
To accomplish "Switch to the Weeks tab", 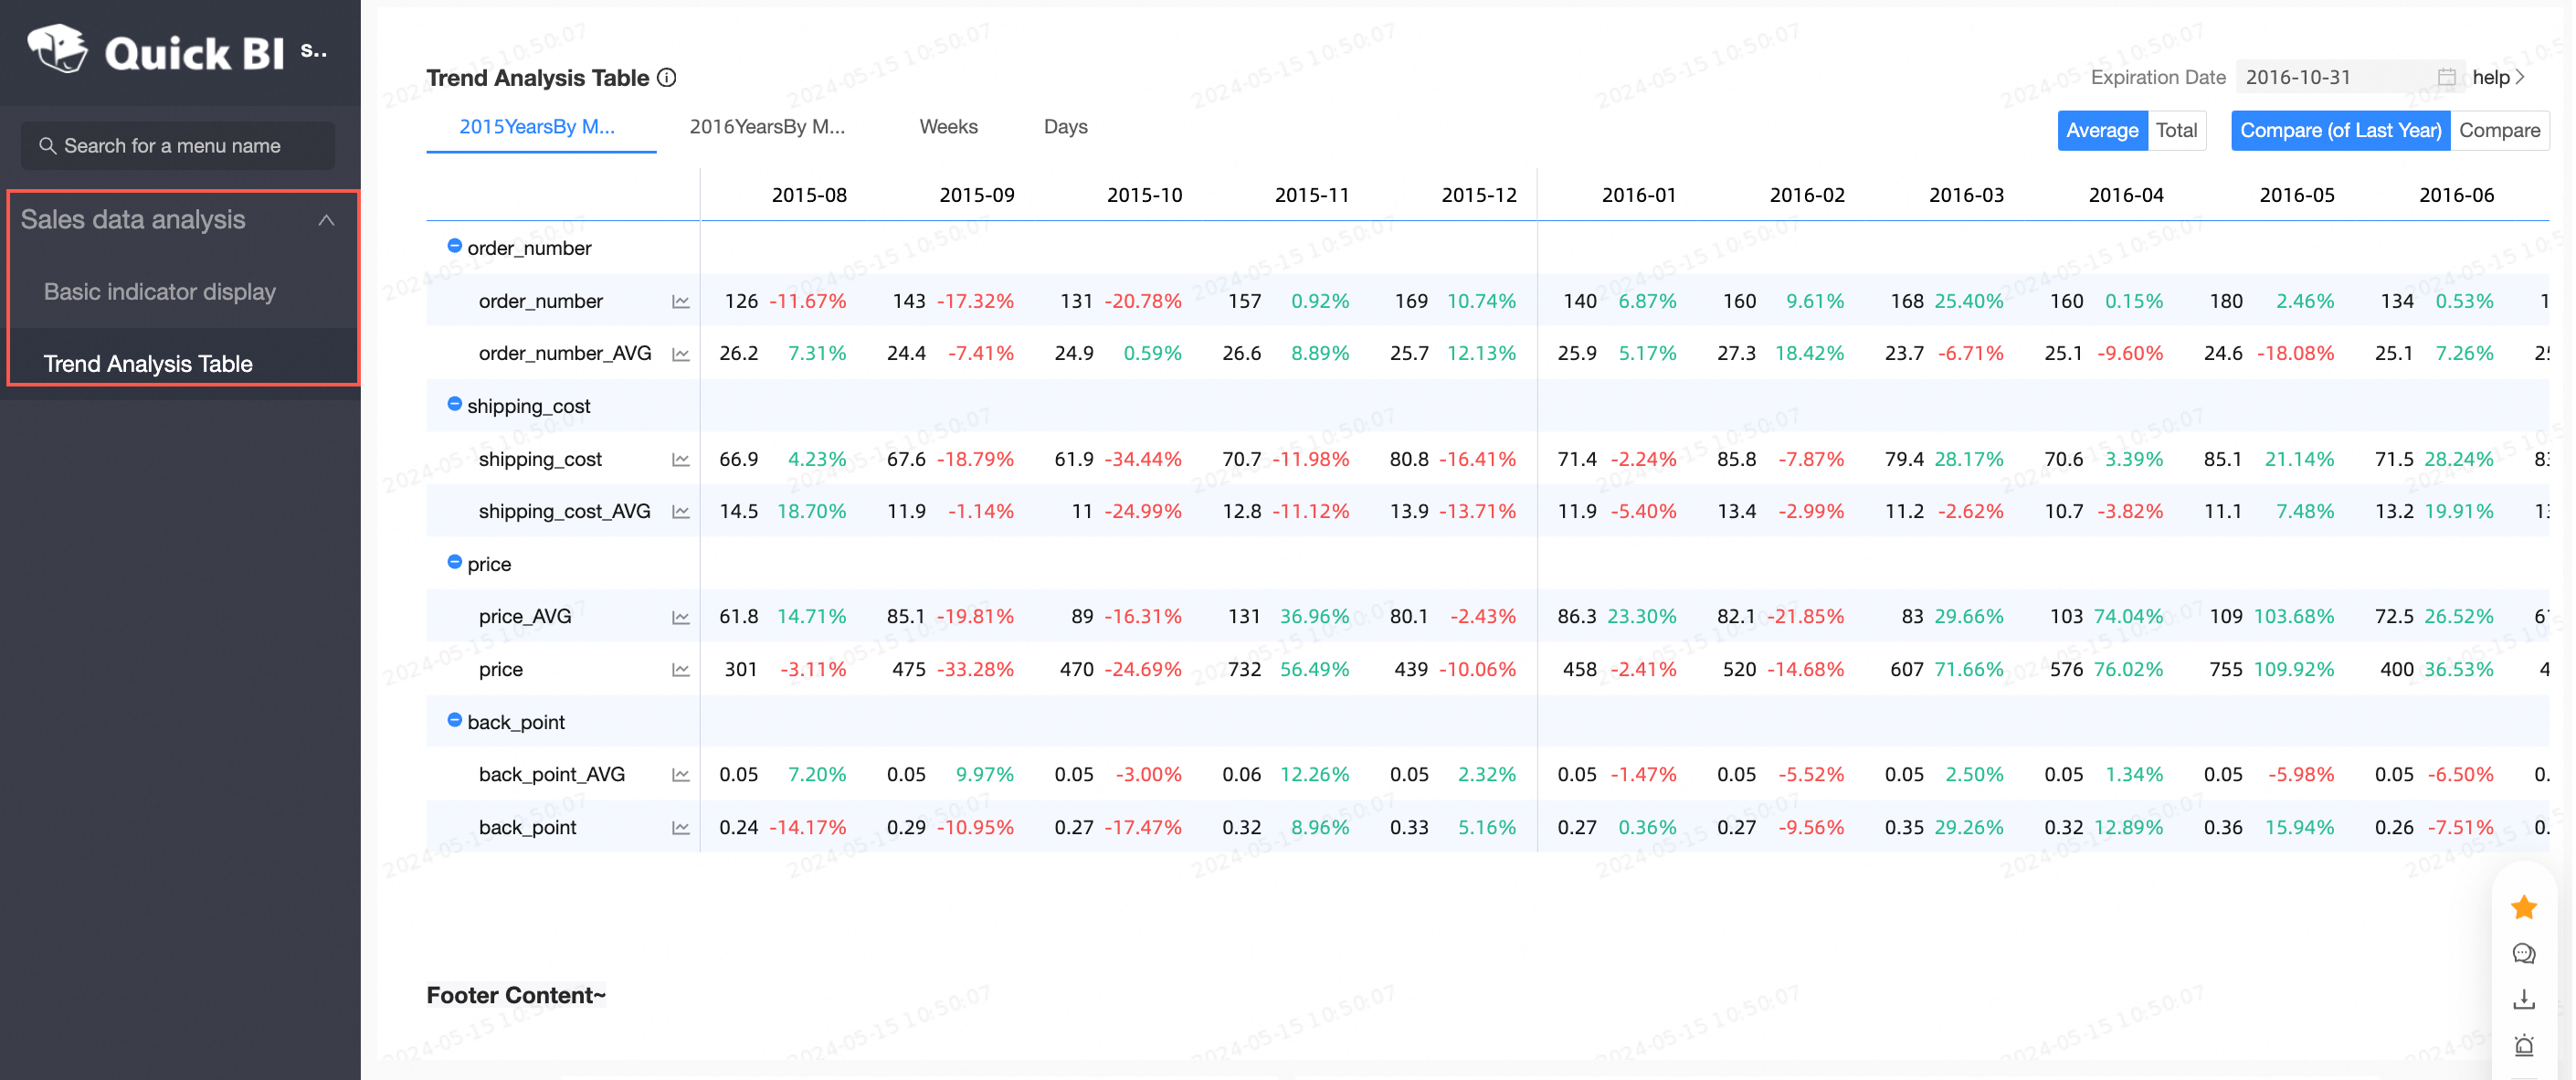I will pyautogui.click(x=948, y=127).
